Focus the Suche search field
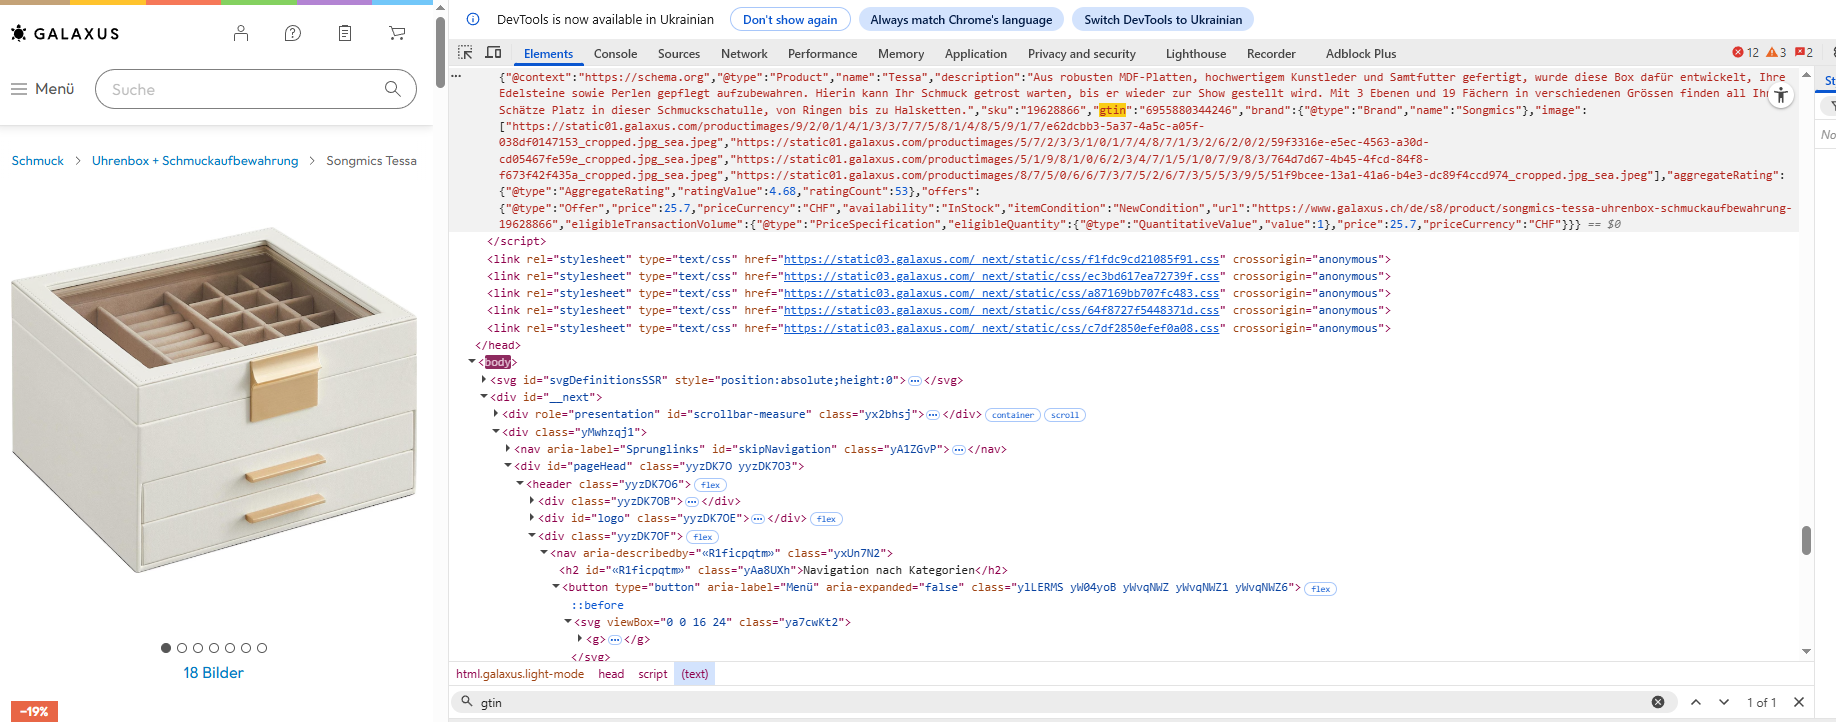 pyautogui.click(x=255, y=89)
